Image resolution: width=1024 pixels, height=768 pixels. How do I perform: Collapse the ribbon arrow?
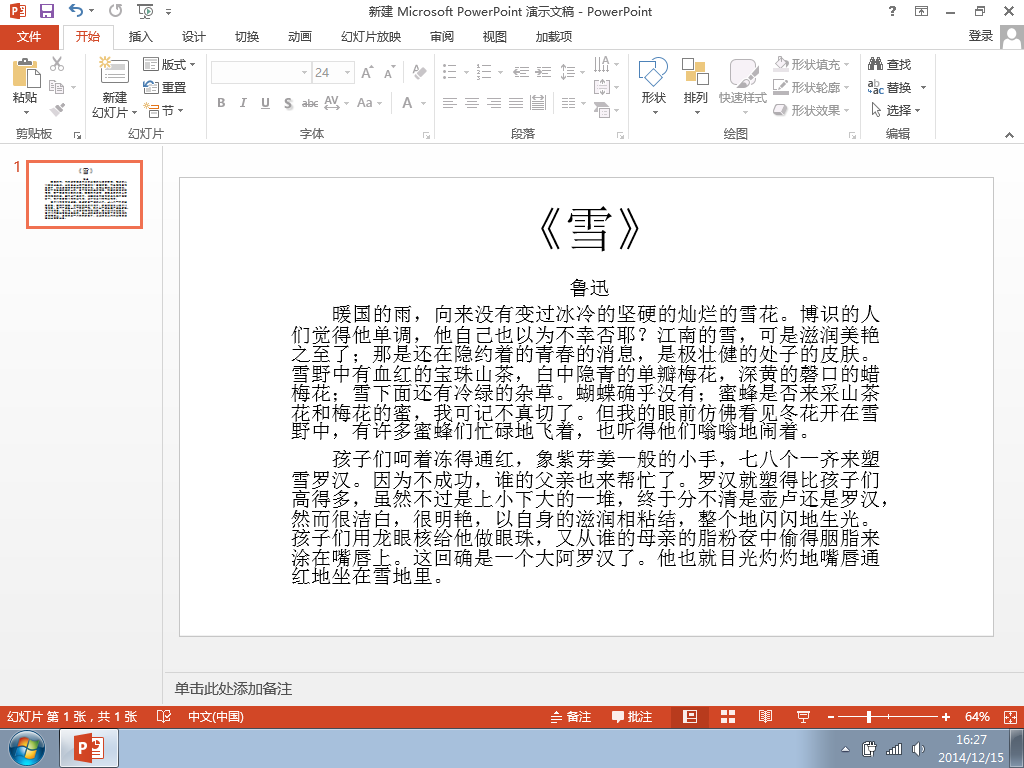pyautogui.click(x=1010, y=135)
